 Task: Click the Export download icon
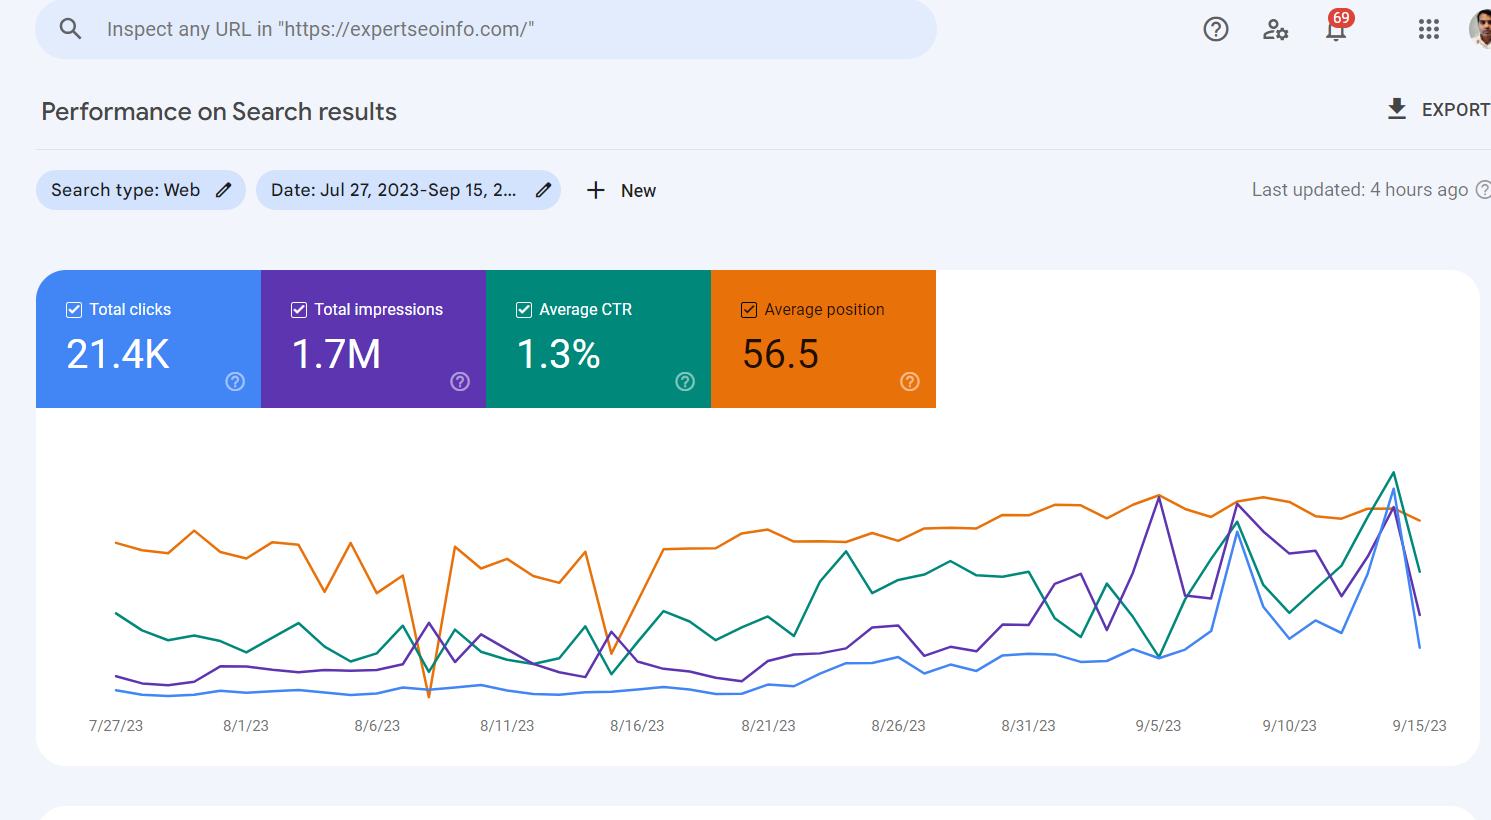[1397, 109]
